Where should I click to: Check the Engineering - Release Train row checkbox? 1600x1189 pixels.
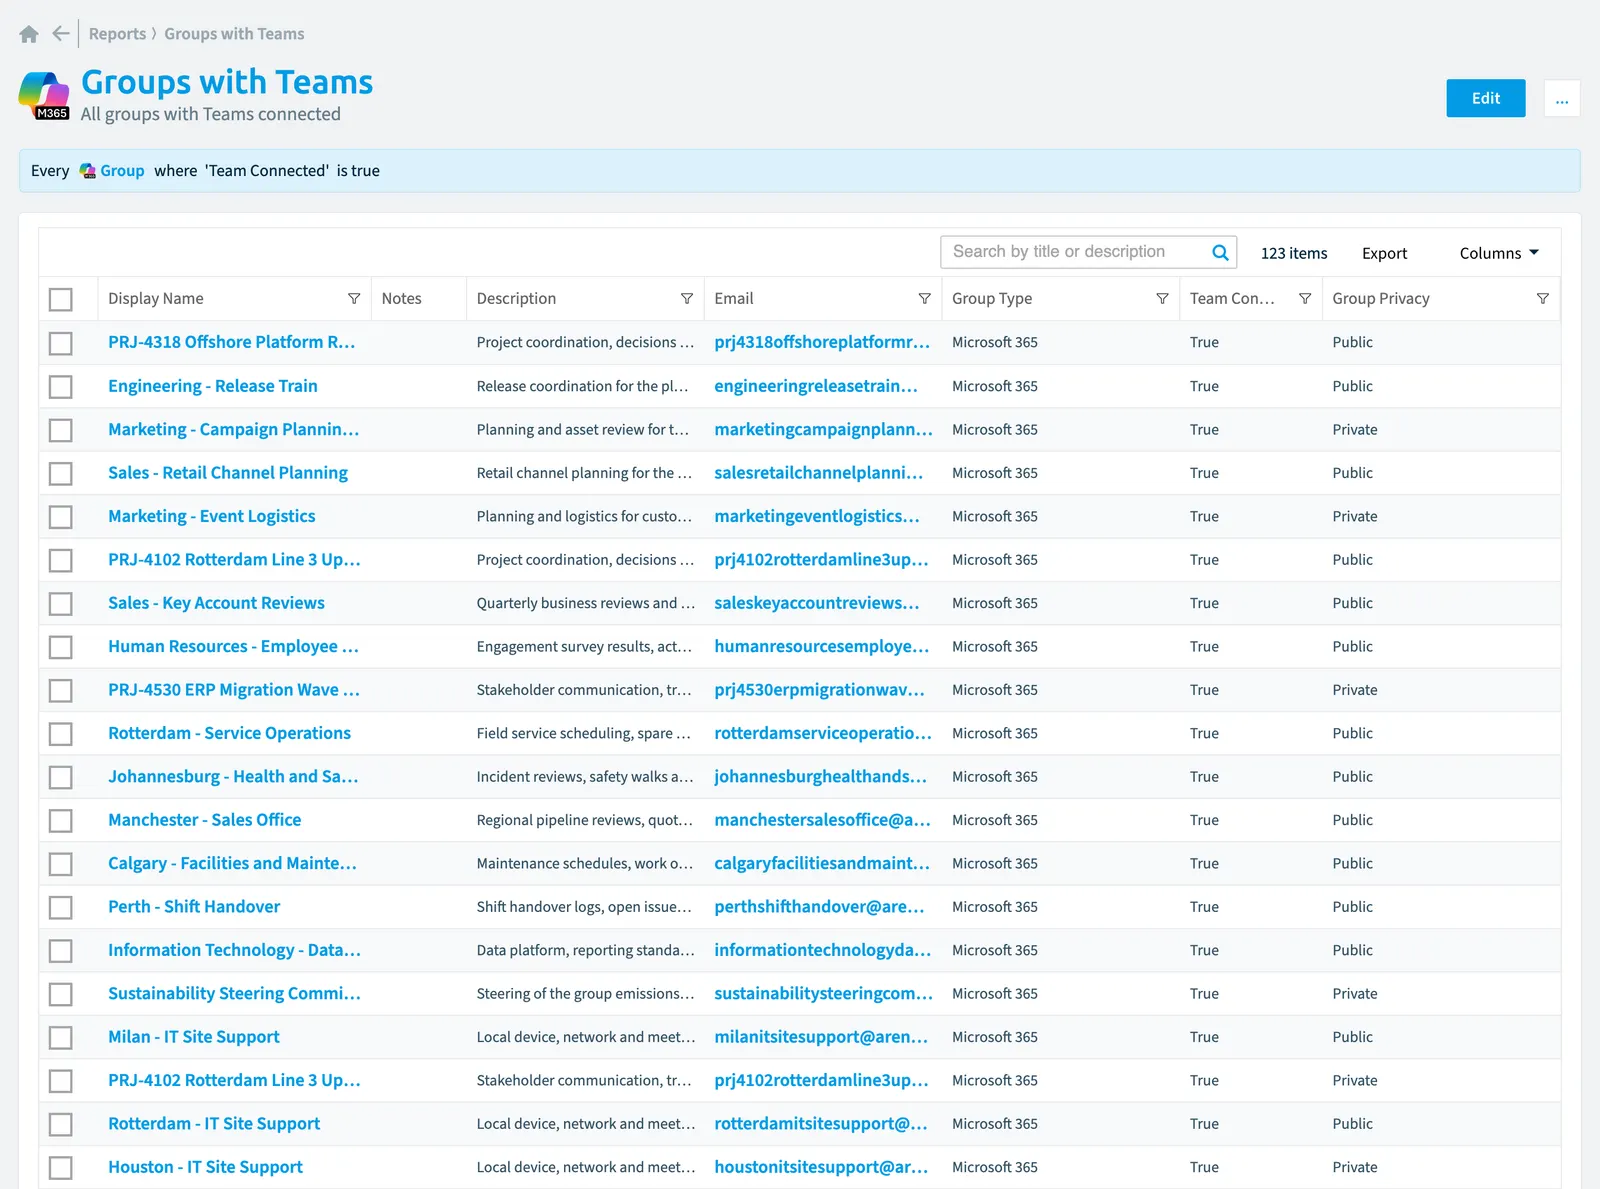click(61, 386)
